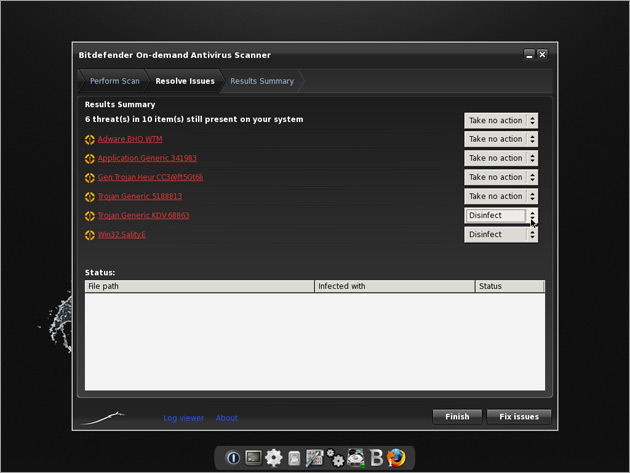Select the Resolve Issues tab
Screen dimensions: 630x473
click(185, 81)
